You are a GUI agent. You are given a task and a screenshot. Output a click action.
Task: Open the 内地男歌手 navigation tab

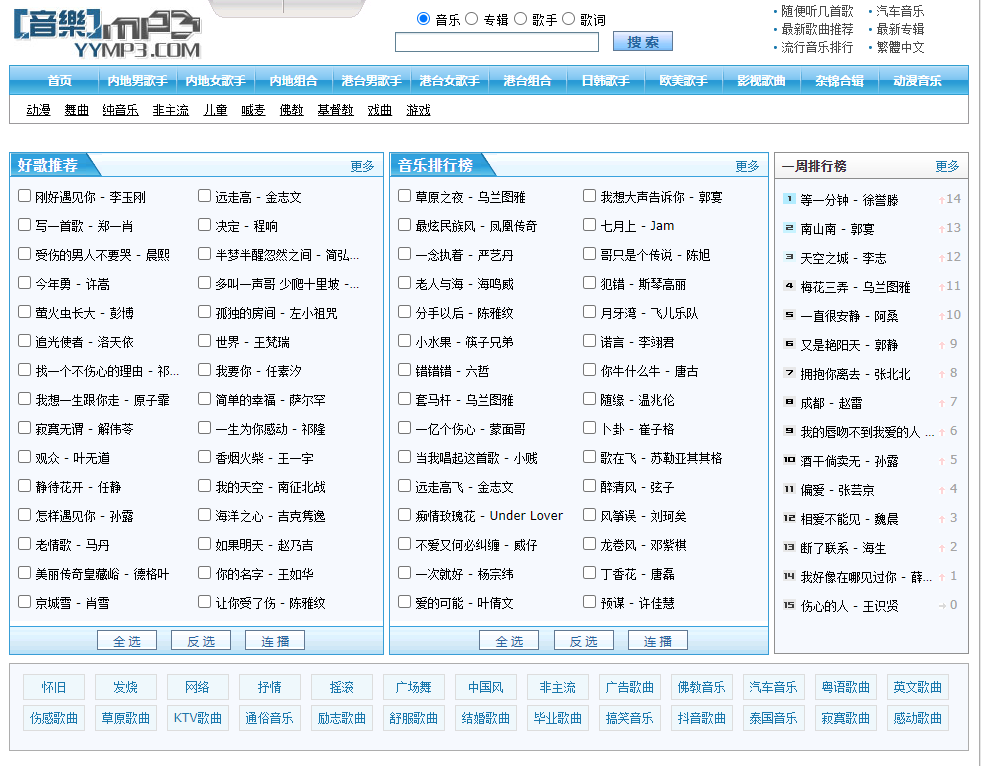point(137,81)
